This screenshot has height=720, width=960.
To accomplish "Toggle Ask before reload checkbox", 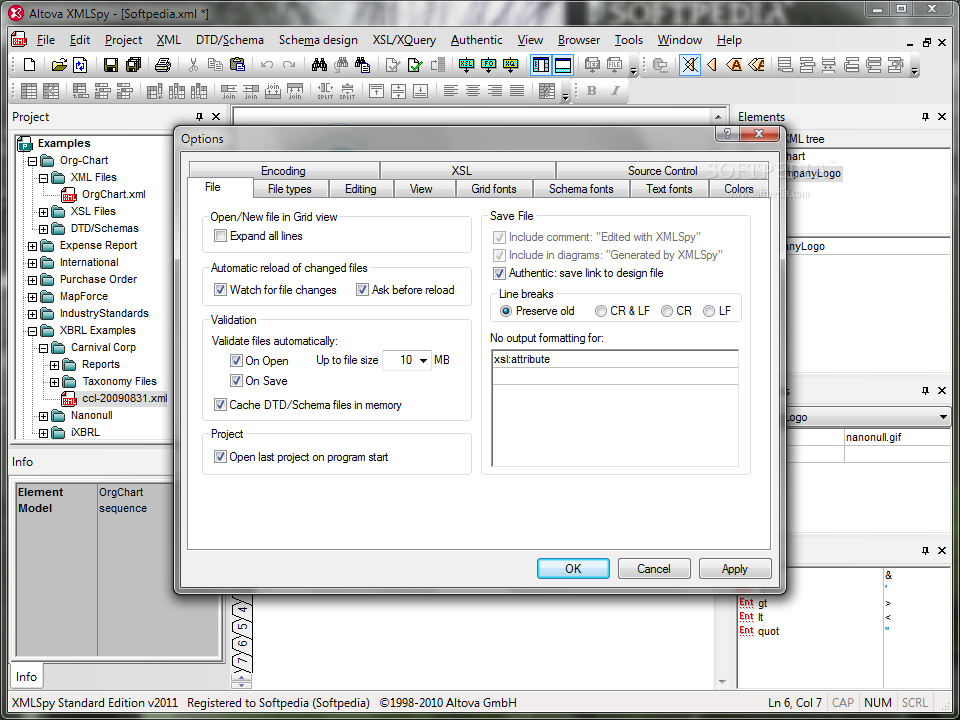I will [x=362, y=290].
